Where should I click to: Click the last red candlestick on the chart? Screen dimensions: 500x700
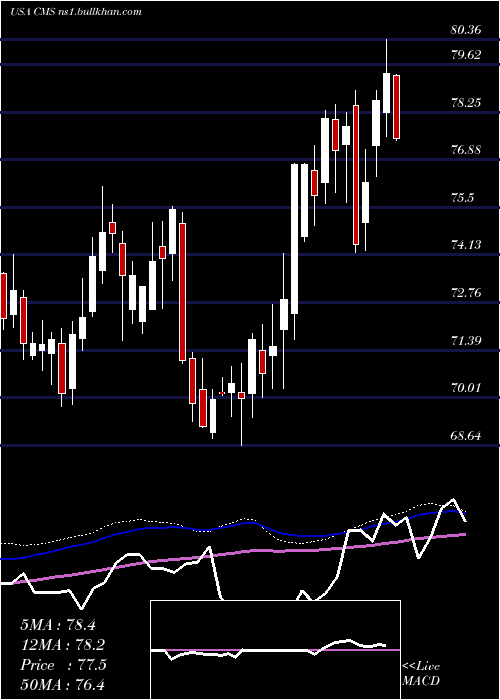click(396, 107)
